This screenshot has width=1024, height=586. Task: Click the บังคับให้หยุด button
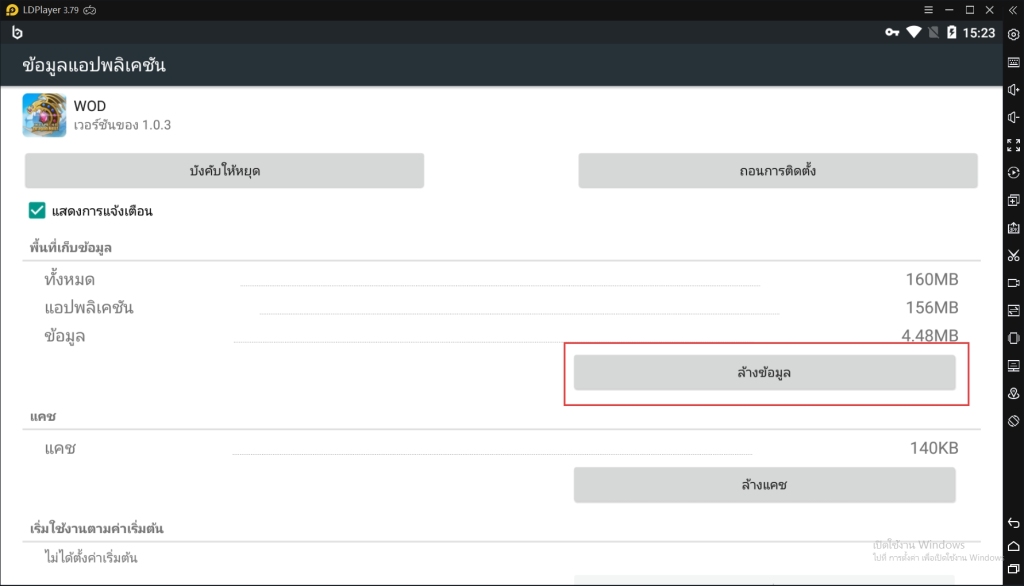[x=224, y=171]
